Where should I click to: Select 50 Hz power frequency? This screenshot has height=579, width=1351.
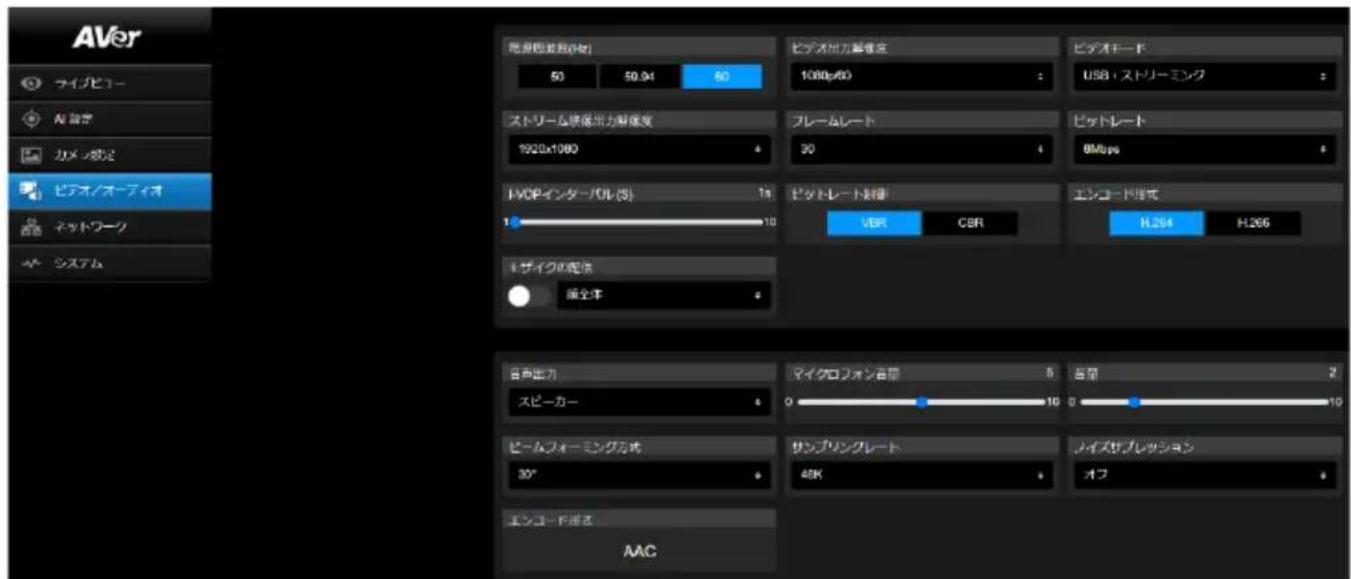(x=556, y=77)
